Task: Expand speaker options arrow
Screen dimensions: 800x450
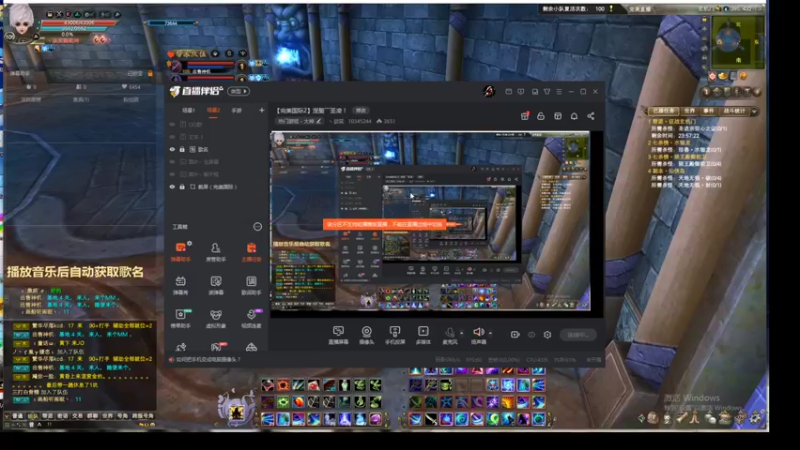Action: coord(490,333)
